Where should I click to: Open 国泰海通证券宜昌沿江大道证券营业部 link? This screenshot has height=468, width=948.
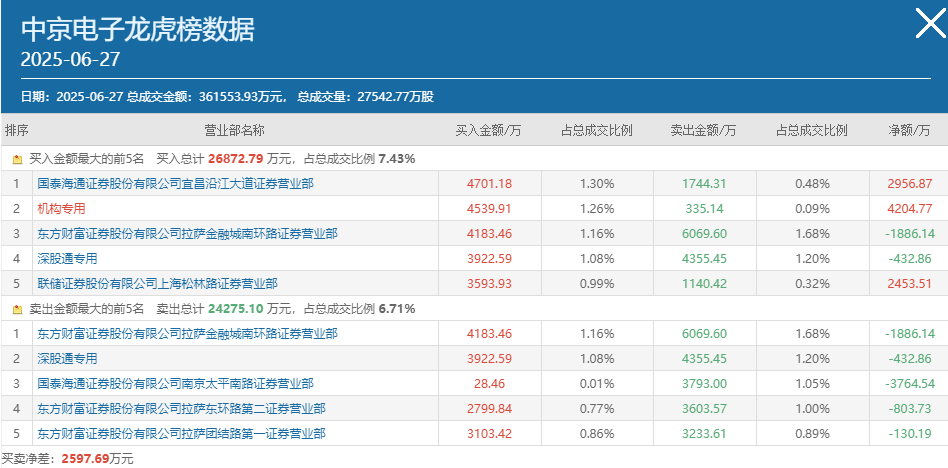(x=175, y=183)
